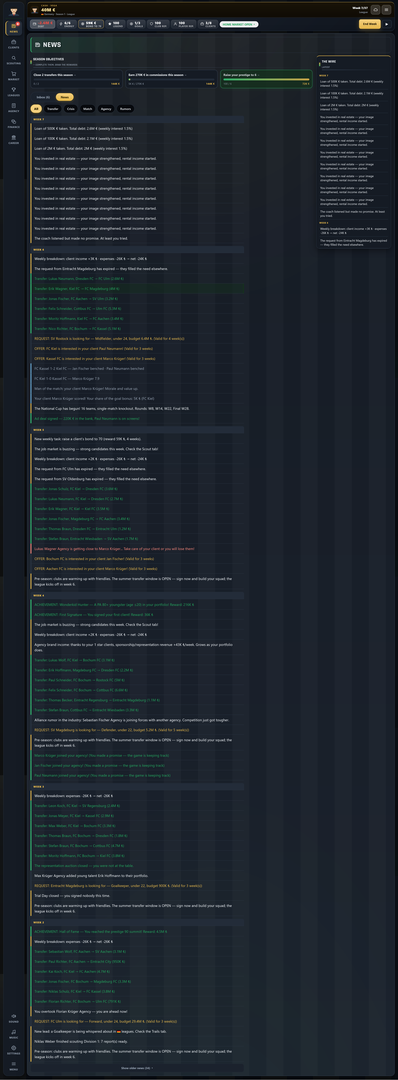The image size is (398, 1080).
Task: Click the first icon button beside Week counter
Action: pos(376,10)
